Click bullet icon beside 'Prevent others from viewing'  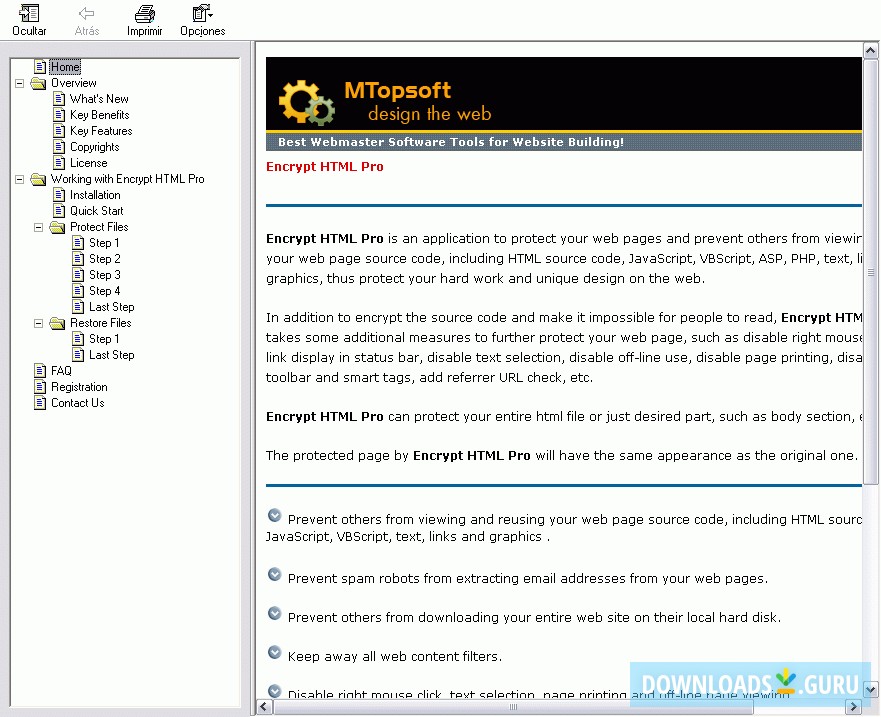274,515
